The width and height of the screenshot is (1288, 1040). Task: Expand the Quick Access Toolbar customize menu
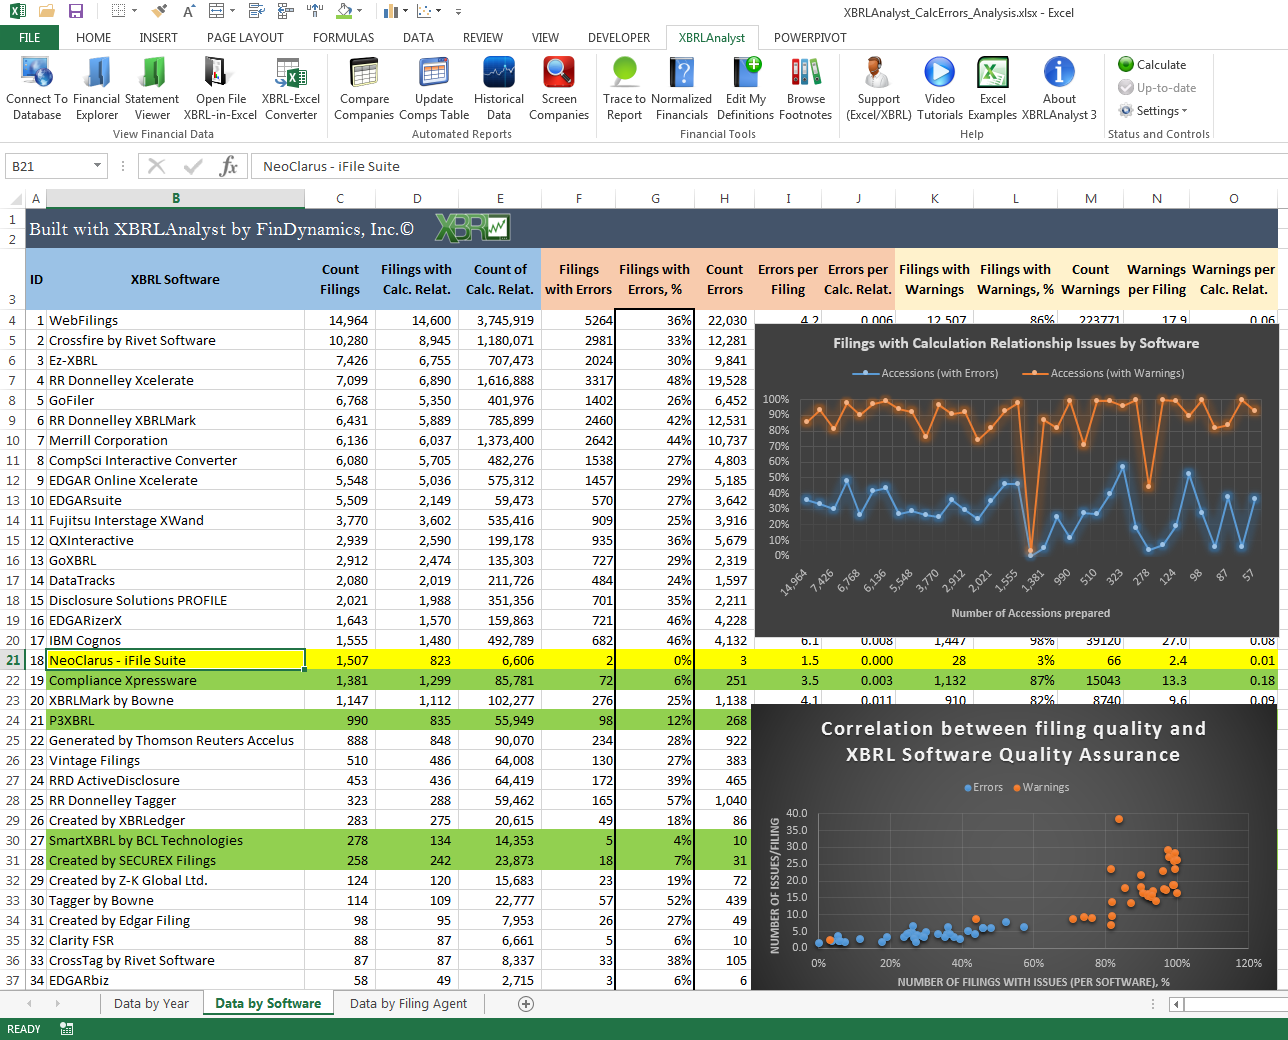click(x=458, y=12)
